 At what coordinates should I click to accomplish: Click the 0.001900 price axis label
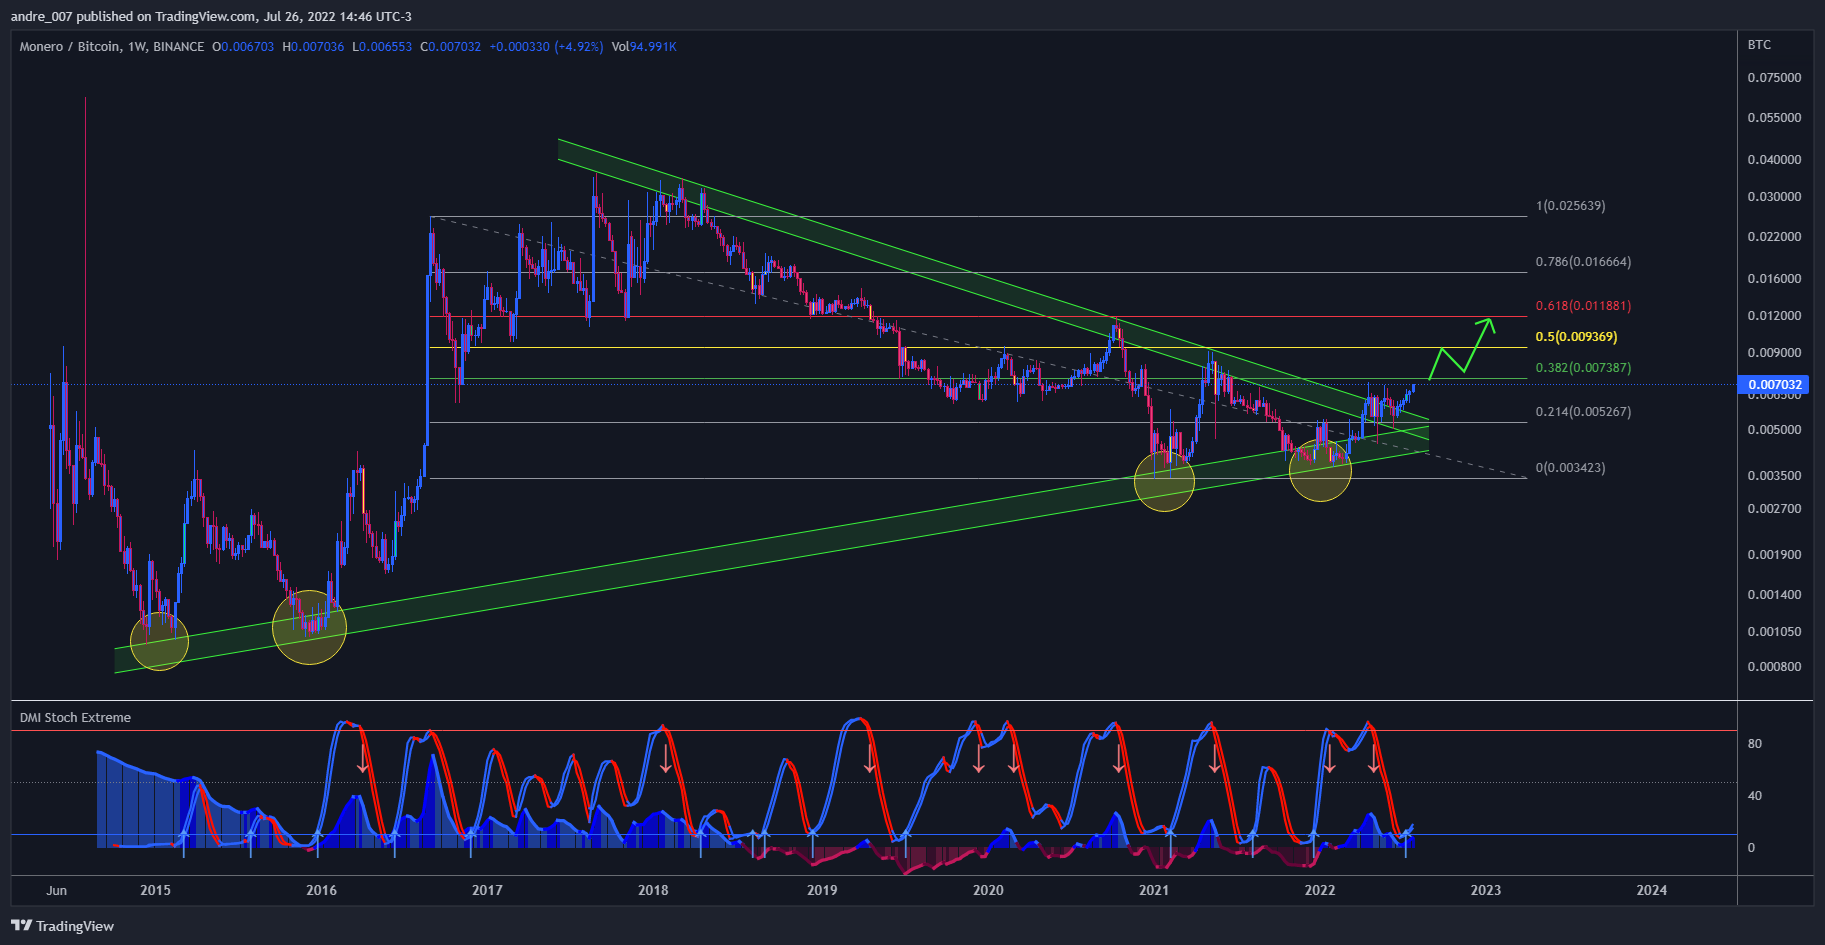click(1774, 555)
